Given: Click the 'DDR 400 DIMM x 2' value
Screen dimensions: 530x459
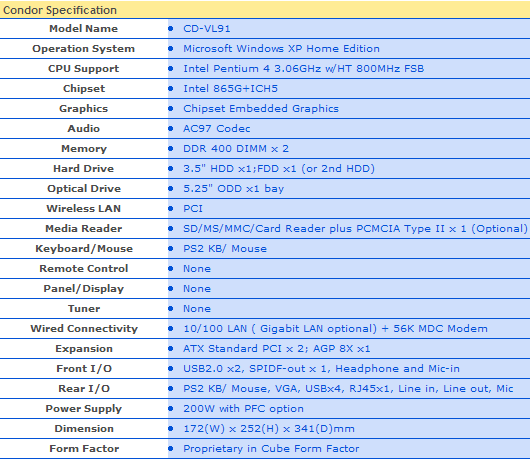Looking at the screenshot, I should tap(236, 149).
